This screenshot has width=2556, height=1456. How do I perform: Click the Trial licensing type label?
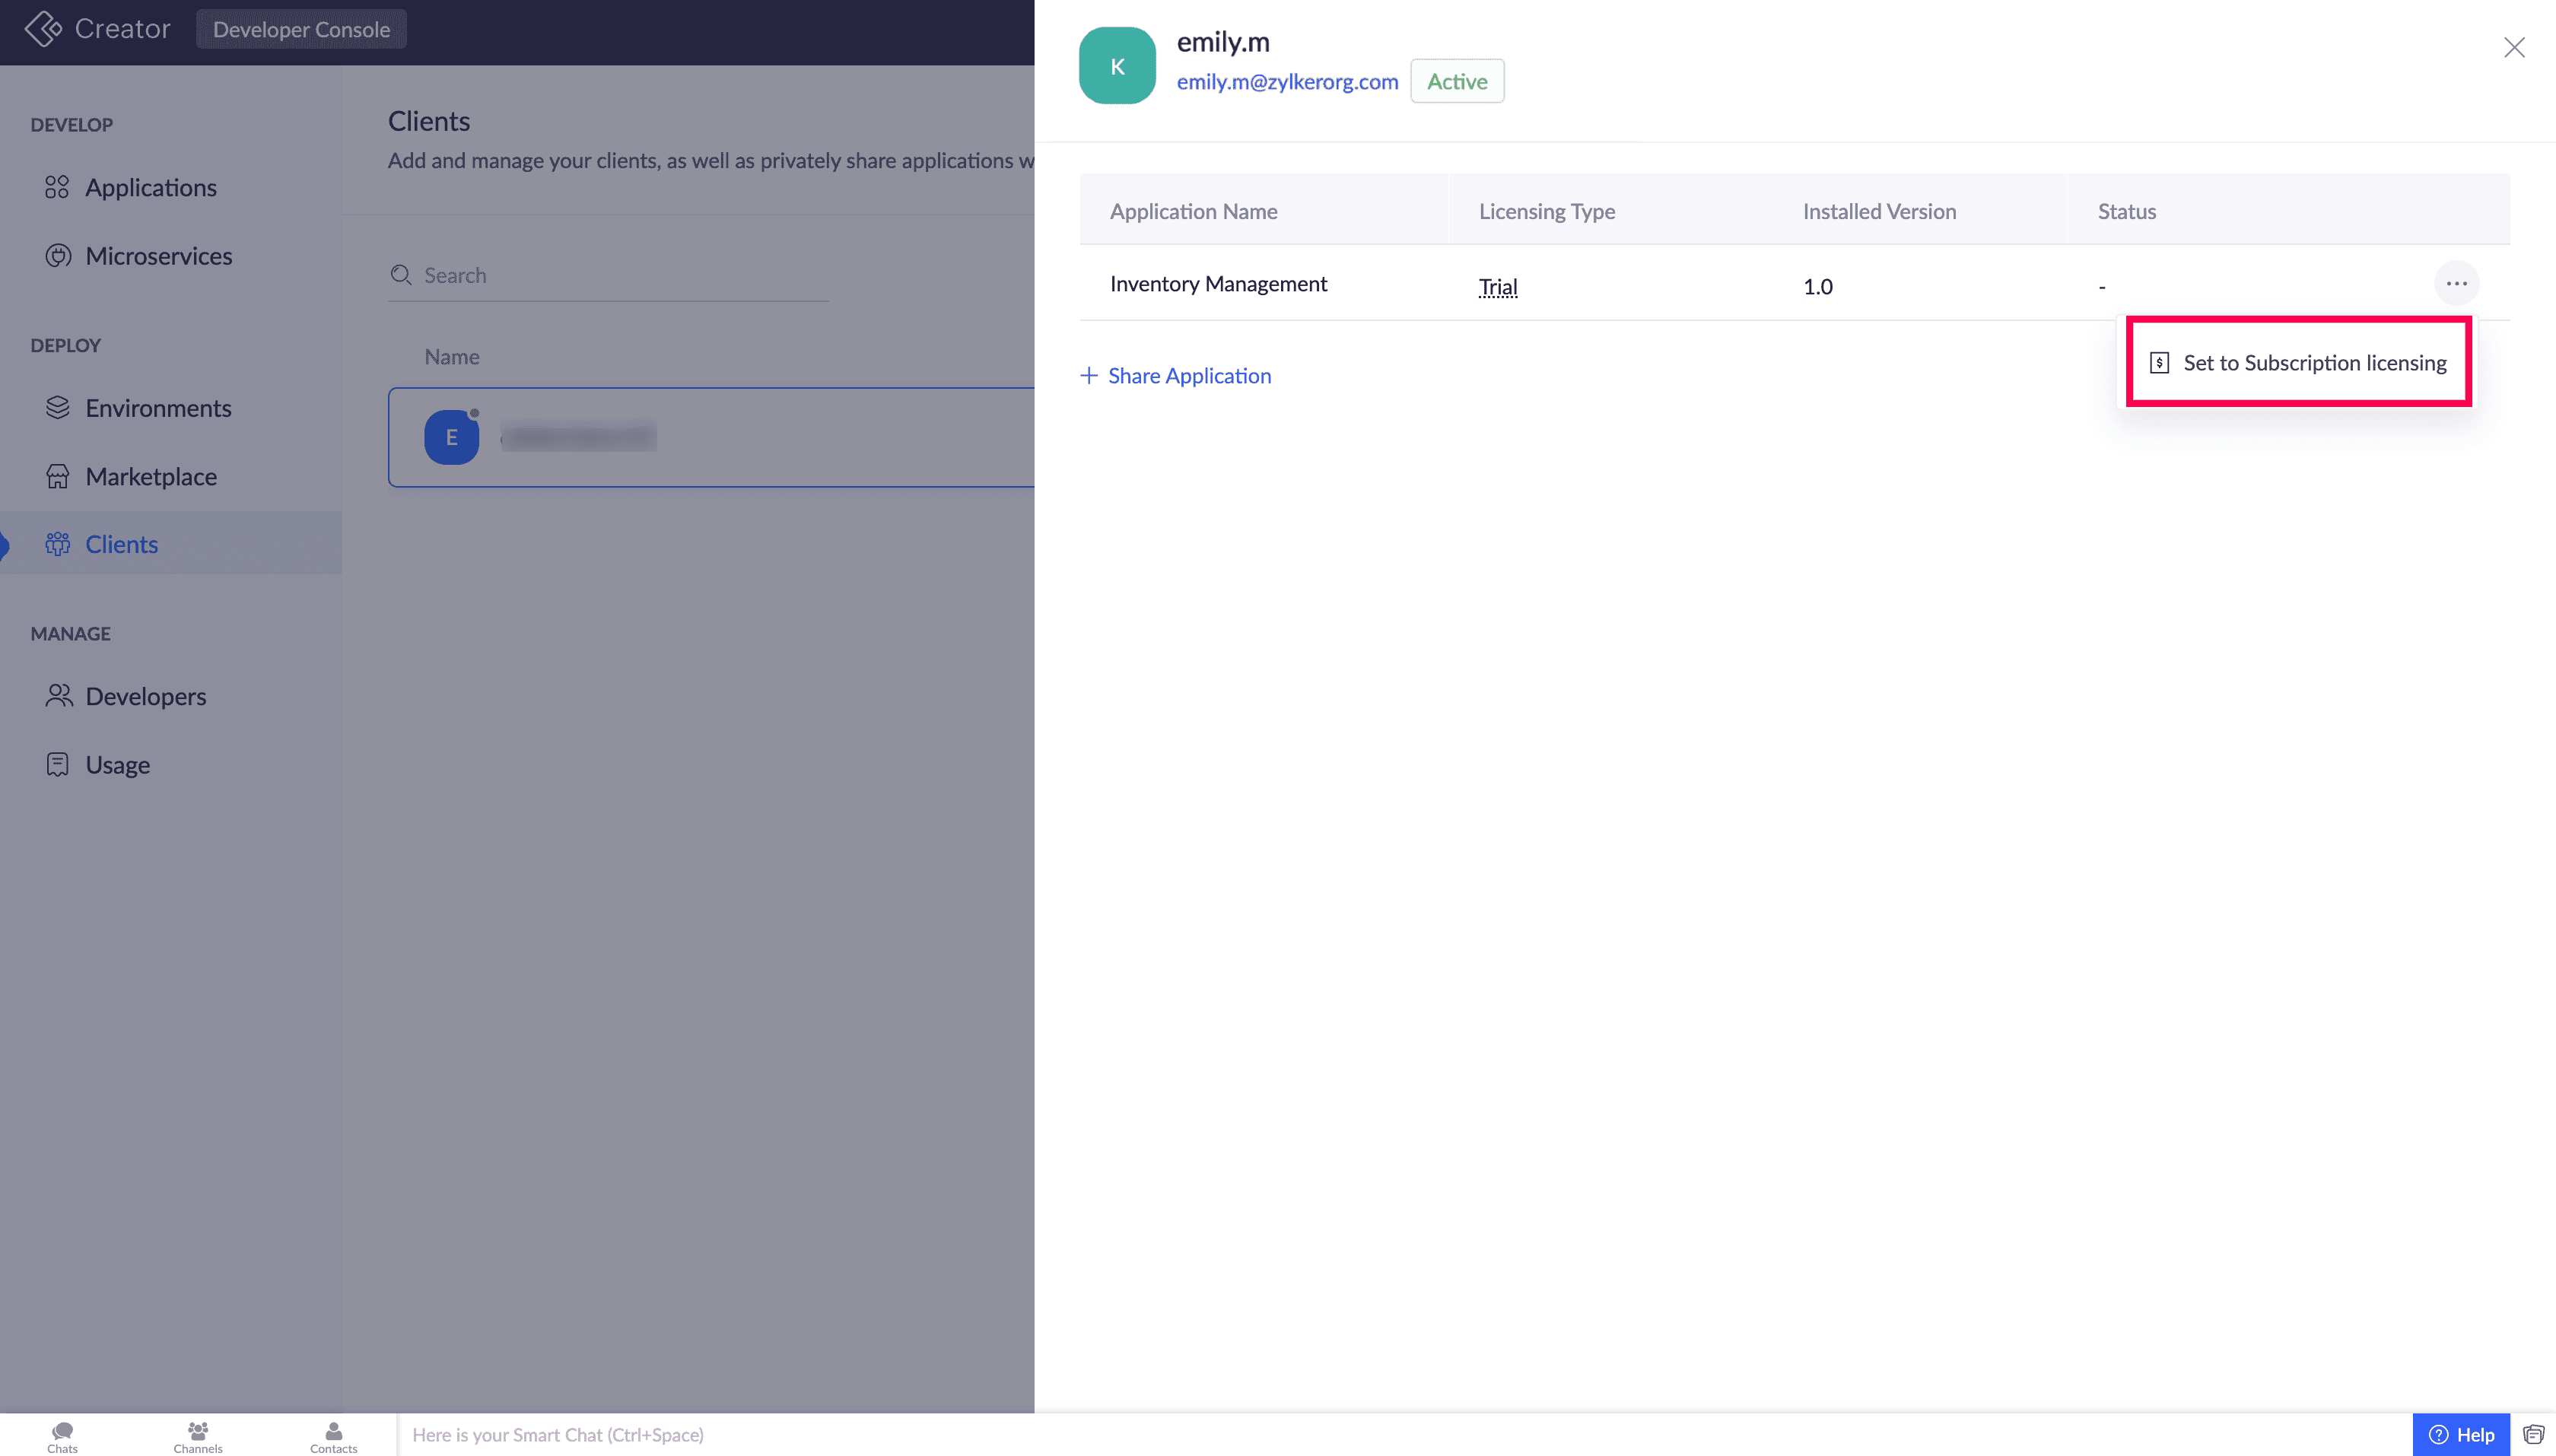pos(1497,287)
